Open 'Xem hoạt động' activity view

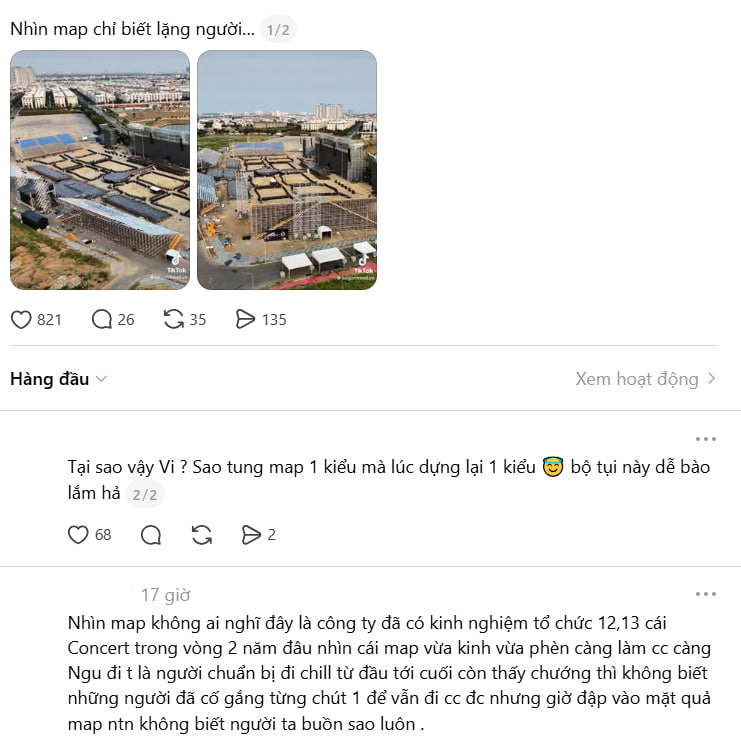tap(646, 379)
